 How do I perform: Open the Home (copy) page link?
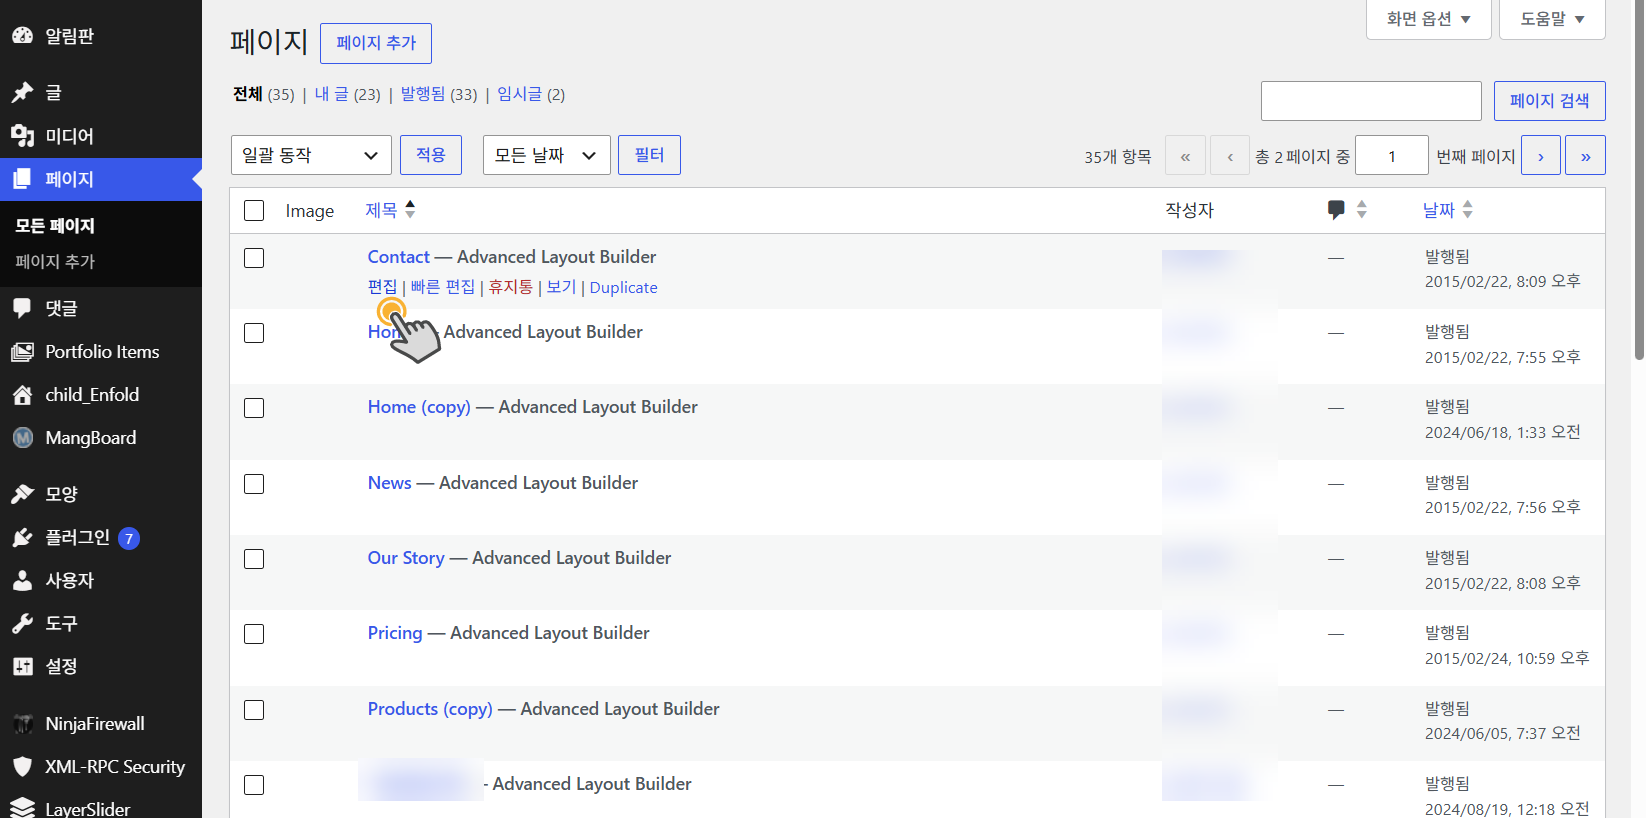click(419, 407)
